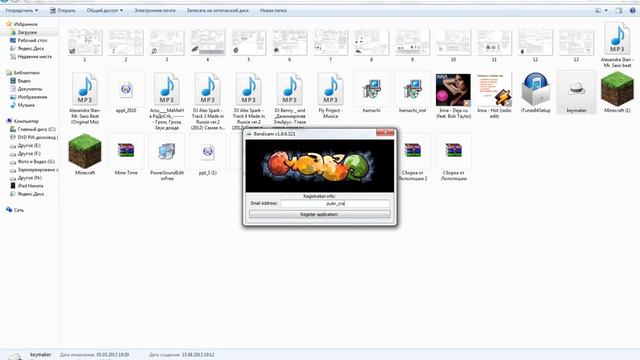Click Register application button in Bandicam dialog

(x=320, y=214)
